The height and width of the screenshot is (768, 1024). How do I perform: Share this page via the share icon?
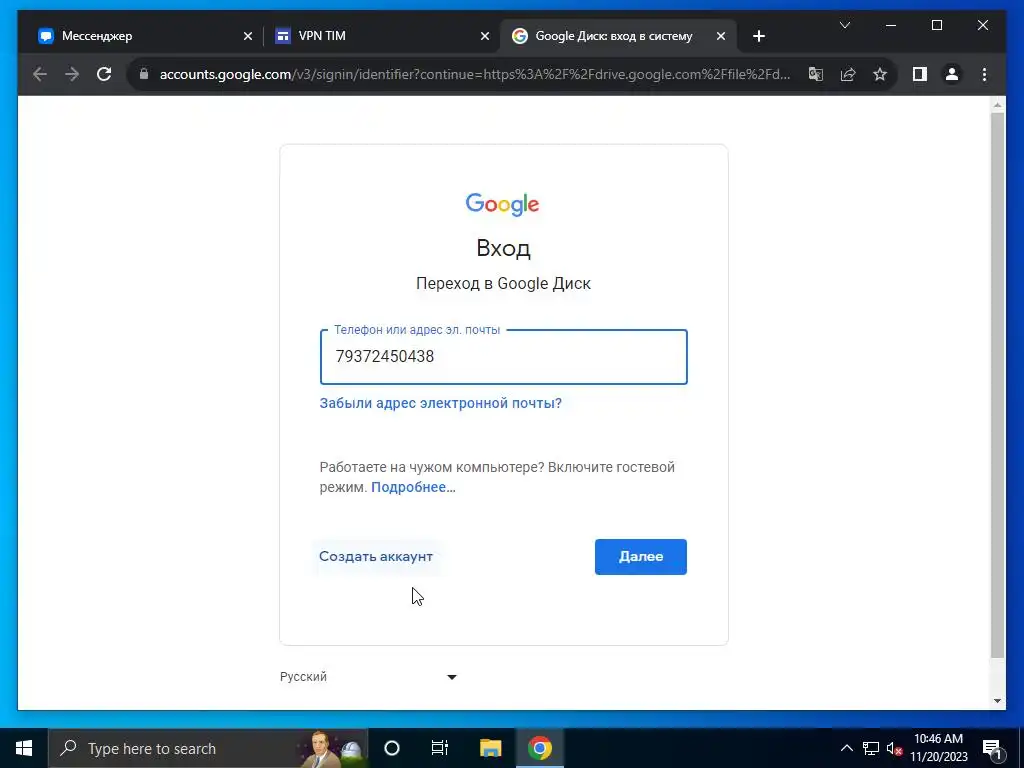pos(848,74)
